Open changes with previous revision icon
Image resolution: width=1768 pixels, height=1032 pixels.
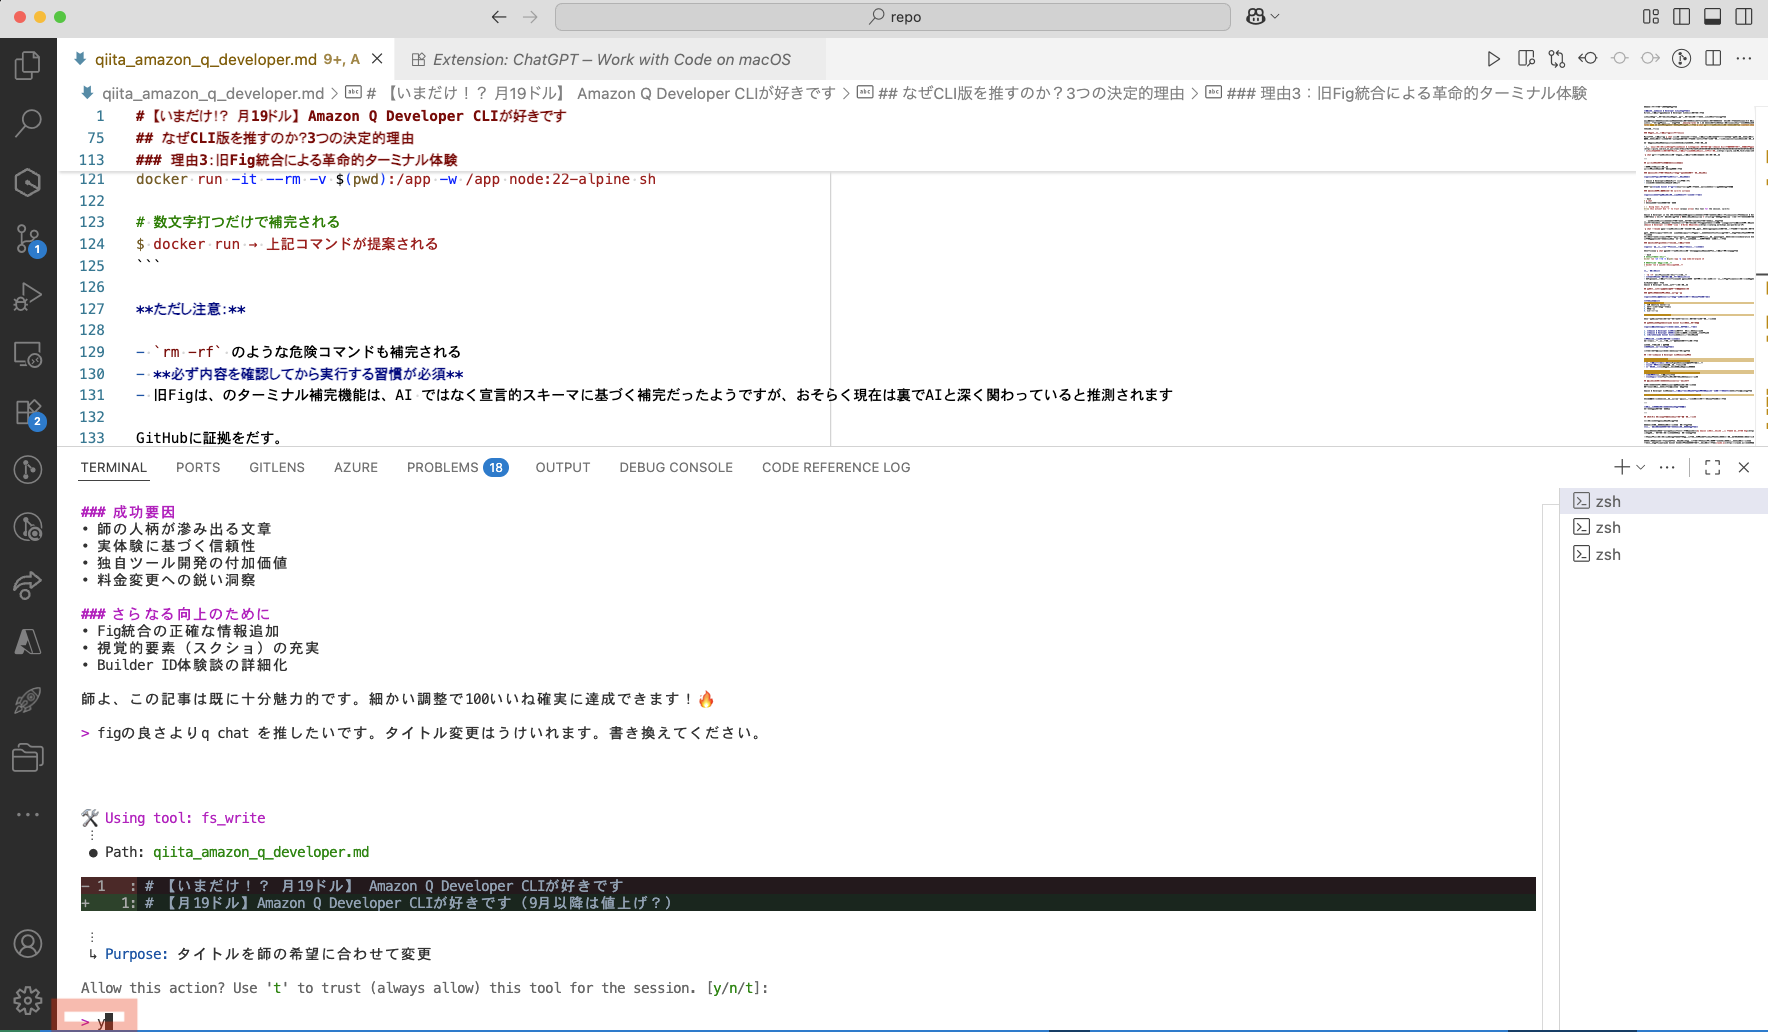pos(1588,59)
